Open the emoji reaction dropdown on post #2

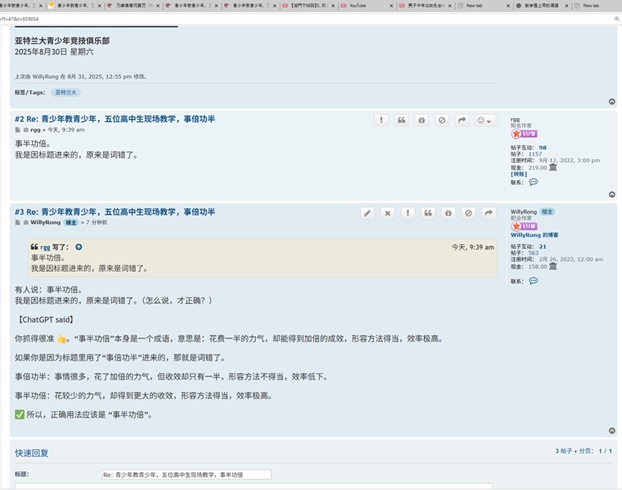click(x=484, y=120)
